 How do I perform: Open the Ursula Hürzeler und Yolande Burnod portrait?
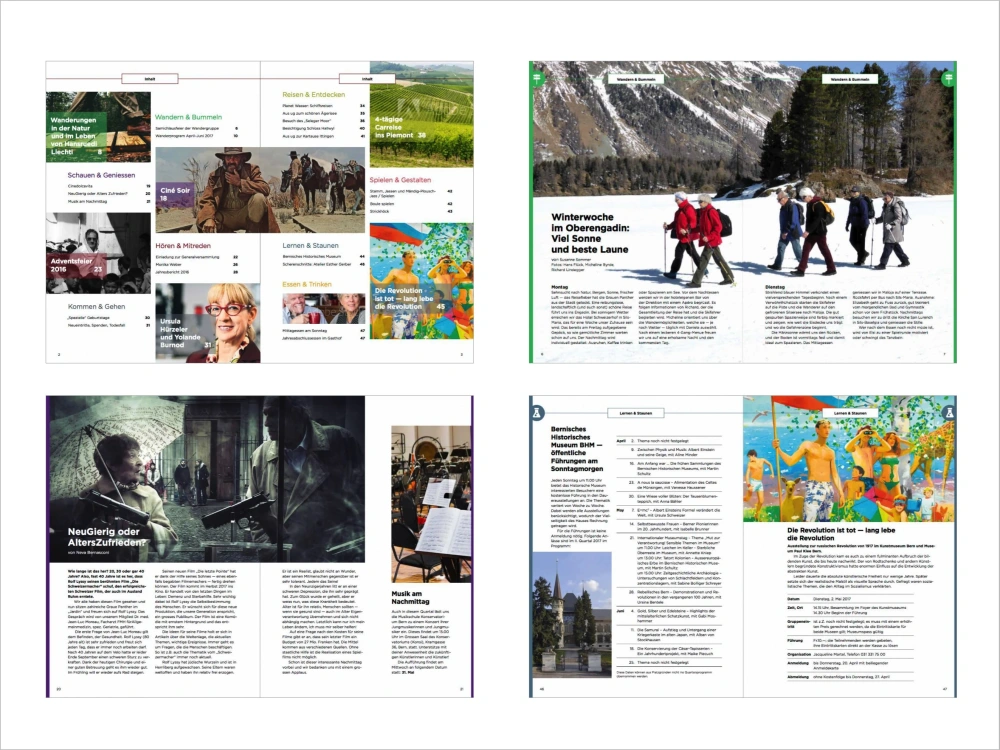pos(208,323)
